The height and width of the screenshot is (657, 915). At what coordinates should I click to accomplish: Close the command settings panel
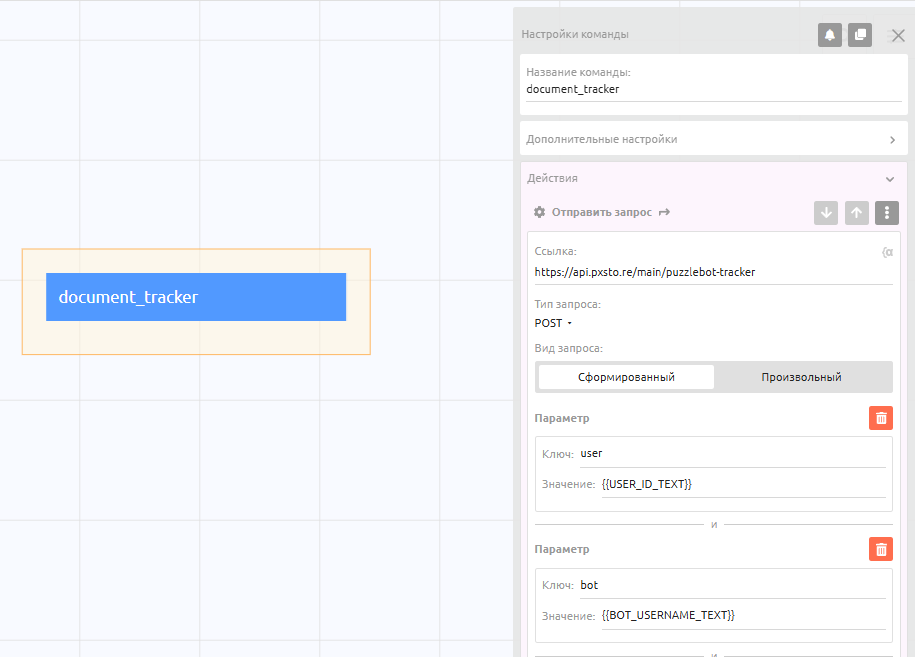point(897,35)
